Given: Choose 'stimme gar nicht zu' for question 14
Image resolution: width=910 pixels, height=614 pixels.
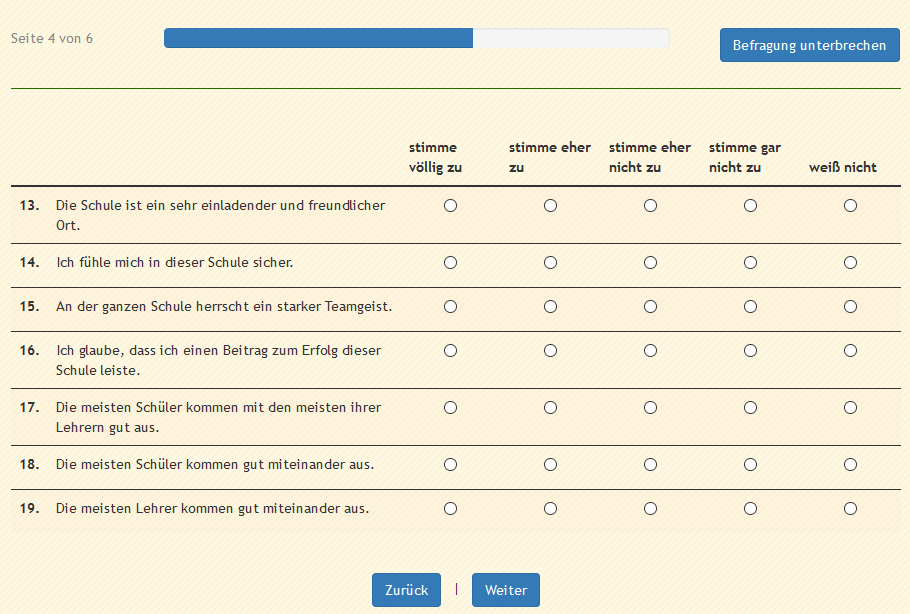Looking at the screenshot, I should pyautogui.click(x=750, y=262).
